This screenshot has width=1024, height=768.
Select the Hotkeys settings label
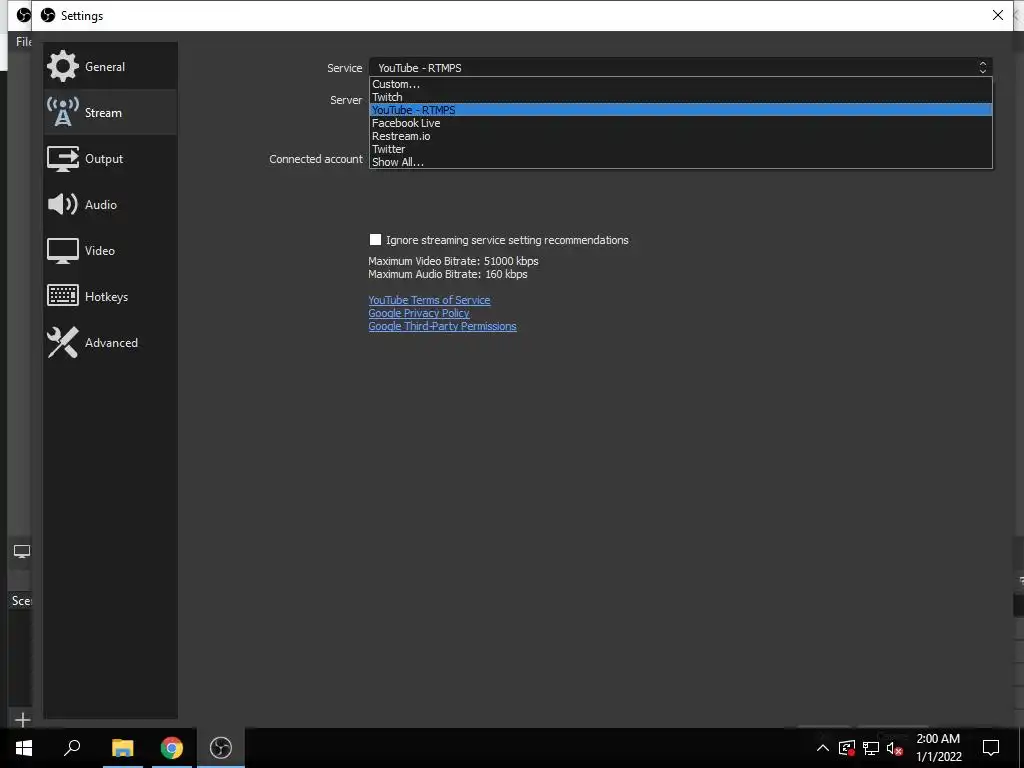click(106, 296)
